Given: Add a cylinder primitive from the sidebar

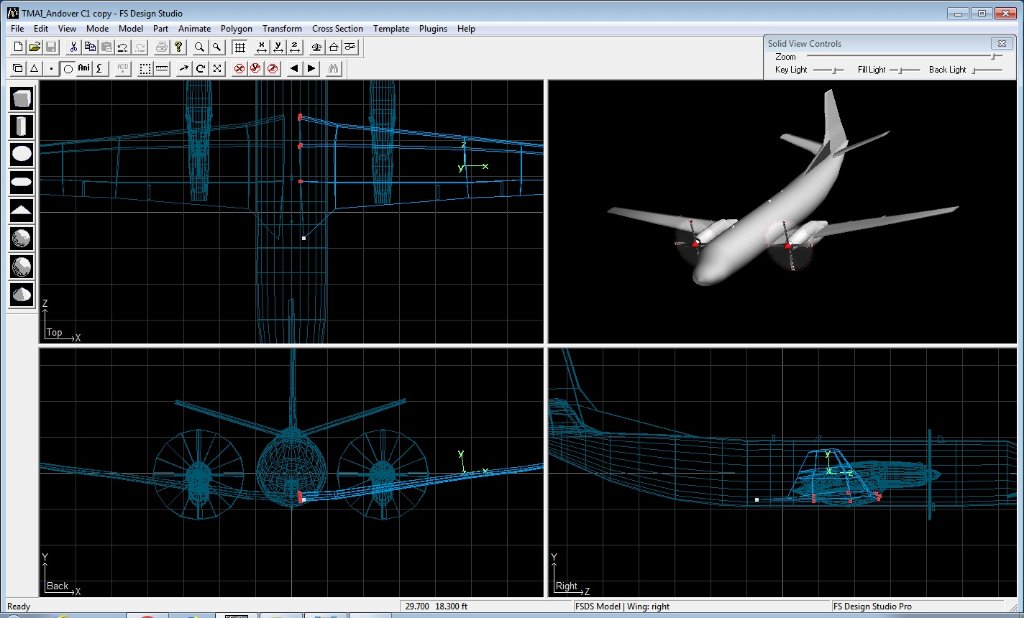Looking at the screenshot, I should pos(21,126).
